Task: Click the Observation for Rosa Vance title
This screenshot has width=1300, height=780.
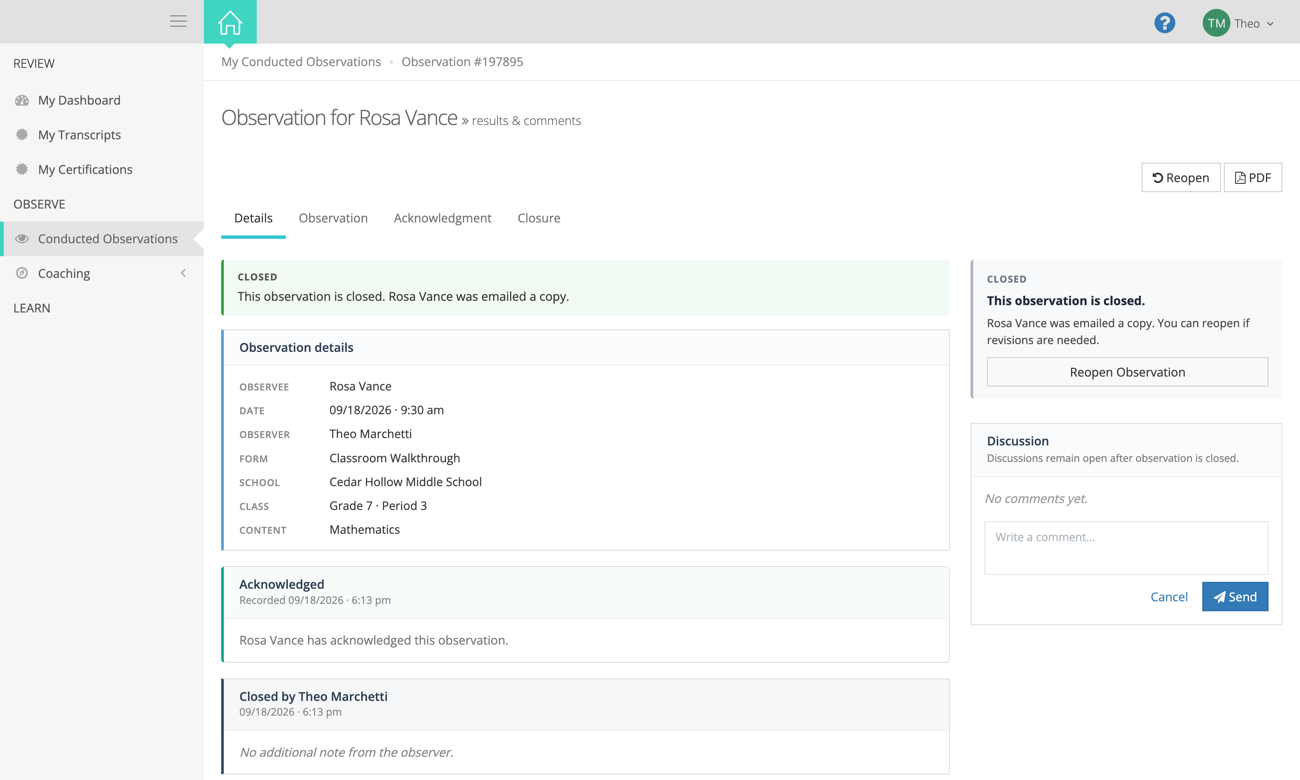Action: pyautogui.click(x=339, y=117)
